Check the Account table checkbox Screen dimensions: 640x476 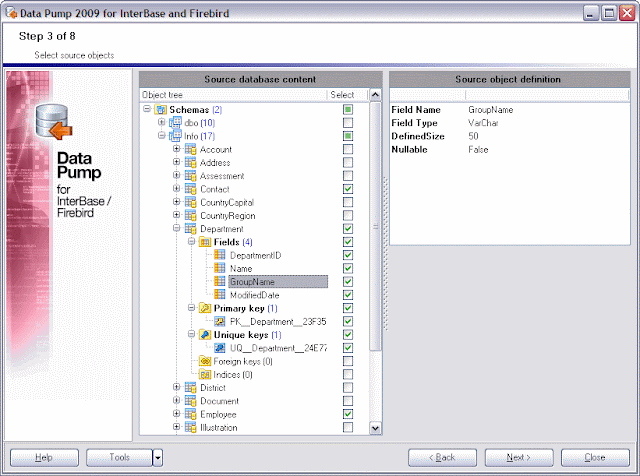tap(348, 149)
